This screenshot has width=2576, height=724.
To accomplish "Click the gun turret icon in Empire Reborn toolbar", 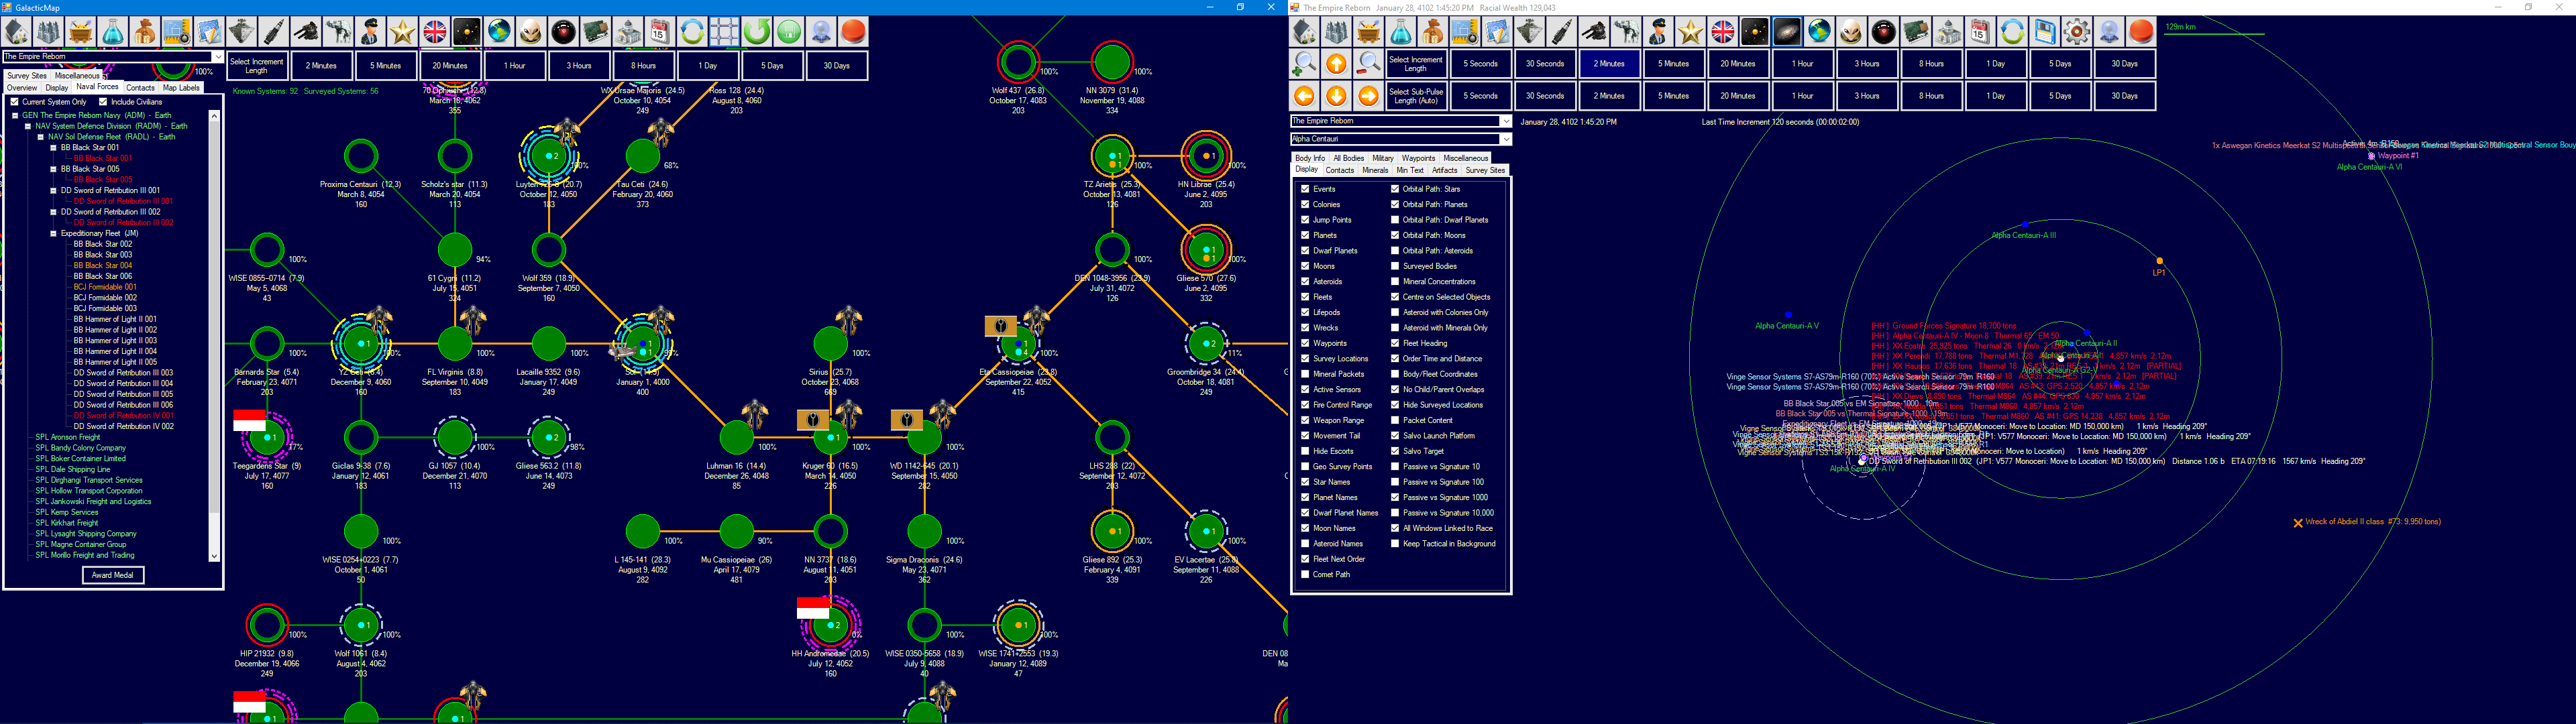I will [1593, 32].
